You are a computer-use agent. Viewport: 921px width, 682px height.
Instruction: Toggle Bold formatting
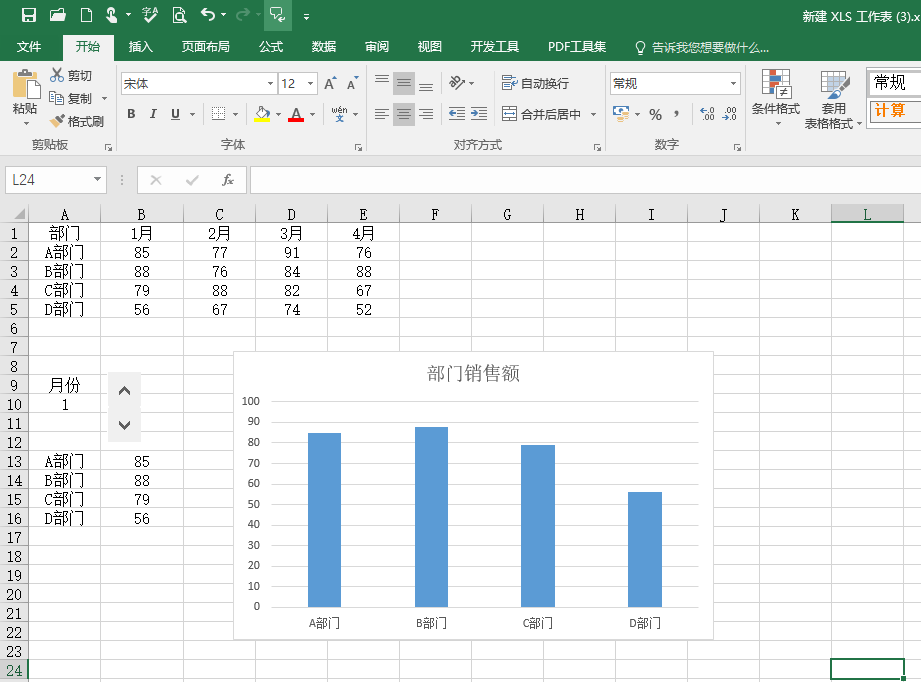pyautogui.click(x=132, y=114)
